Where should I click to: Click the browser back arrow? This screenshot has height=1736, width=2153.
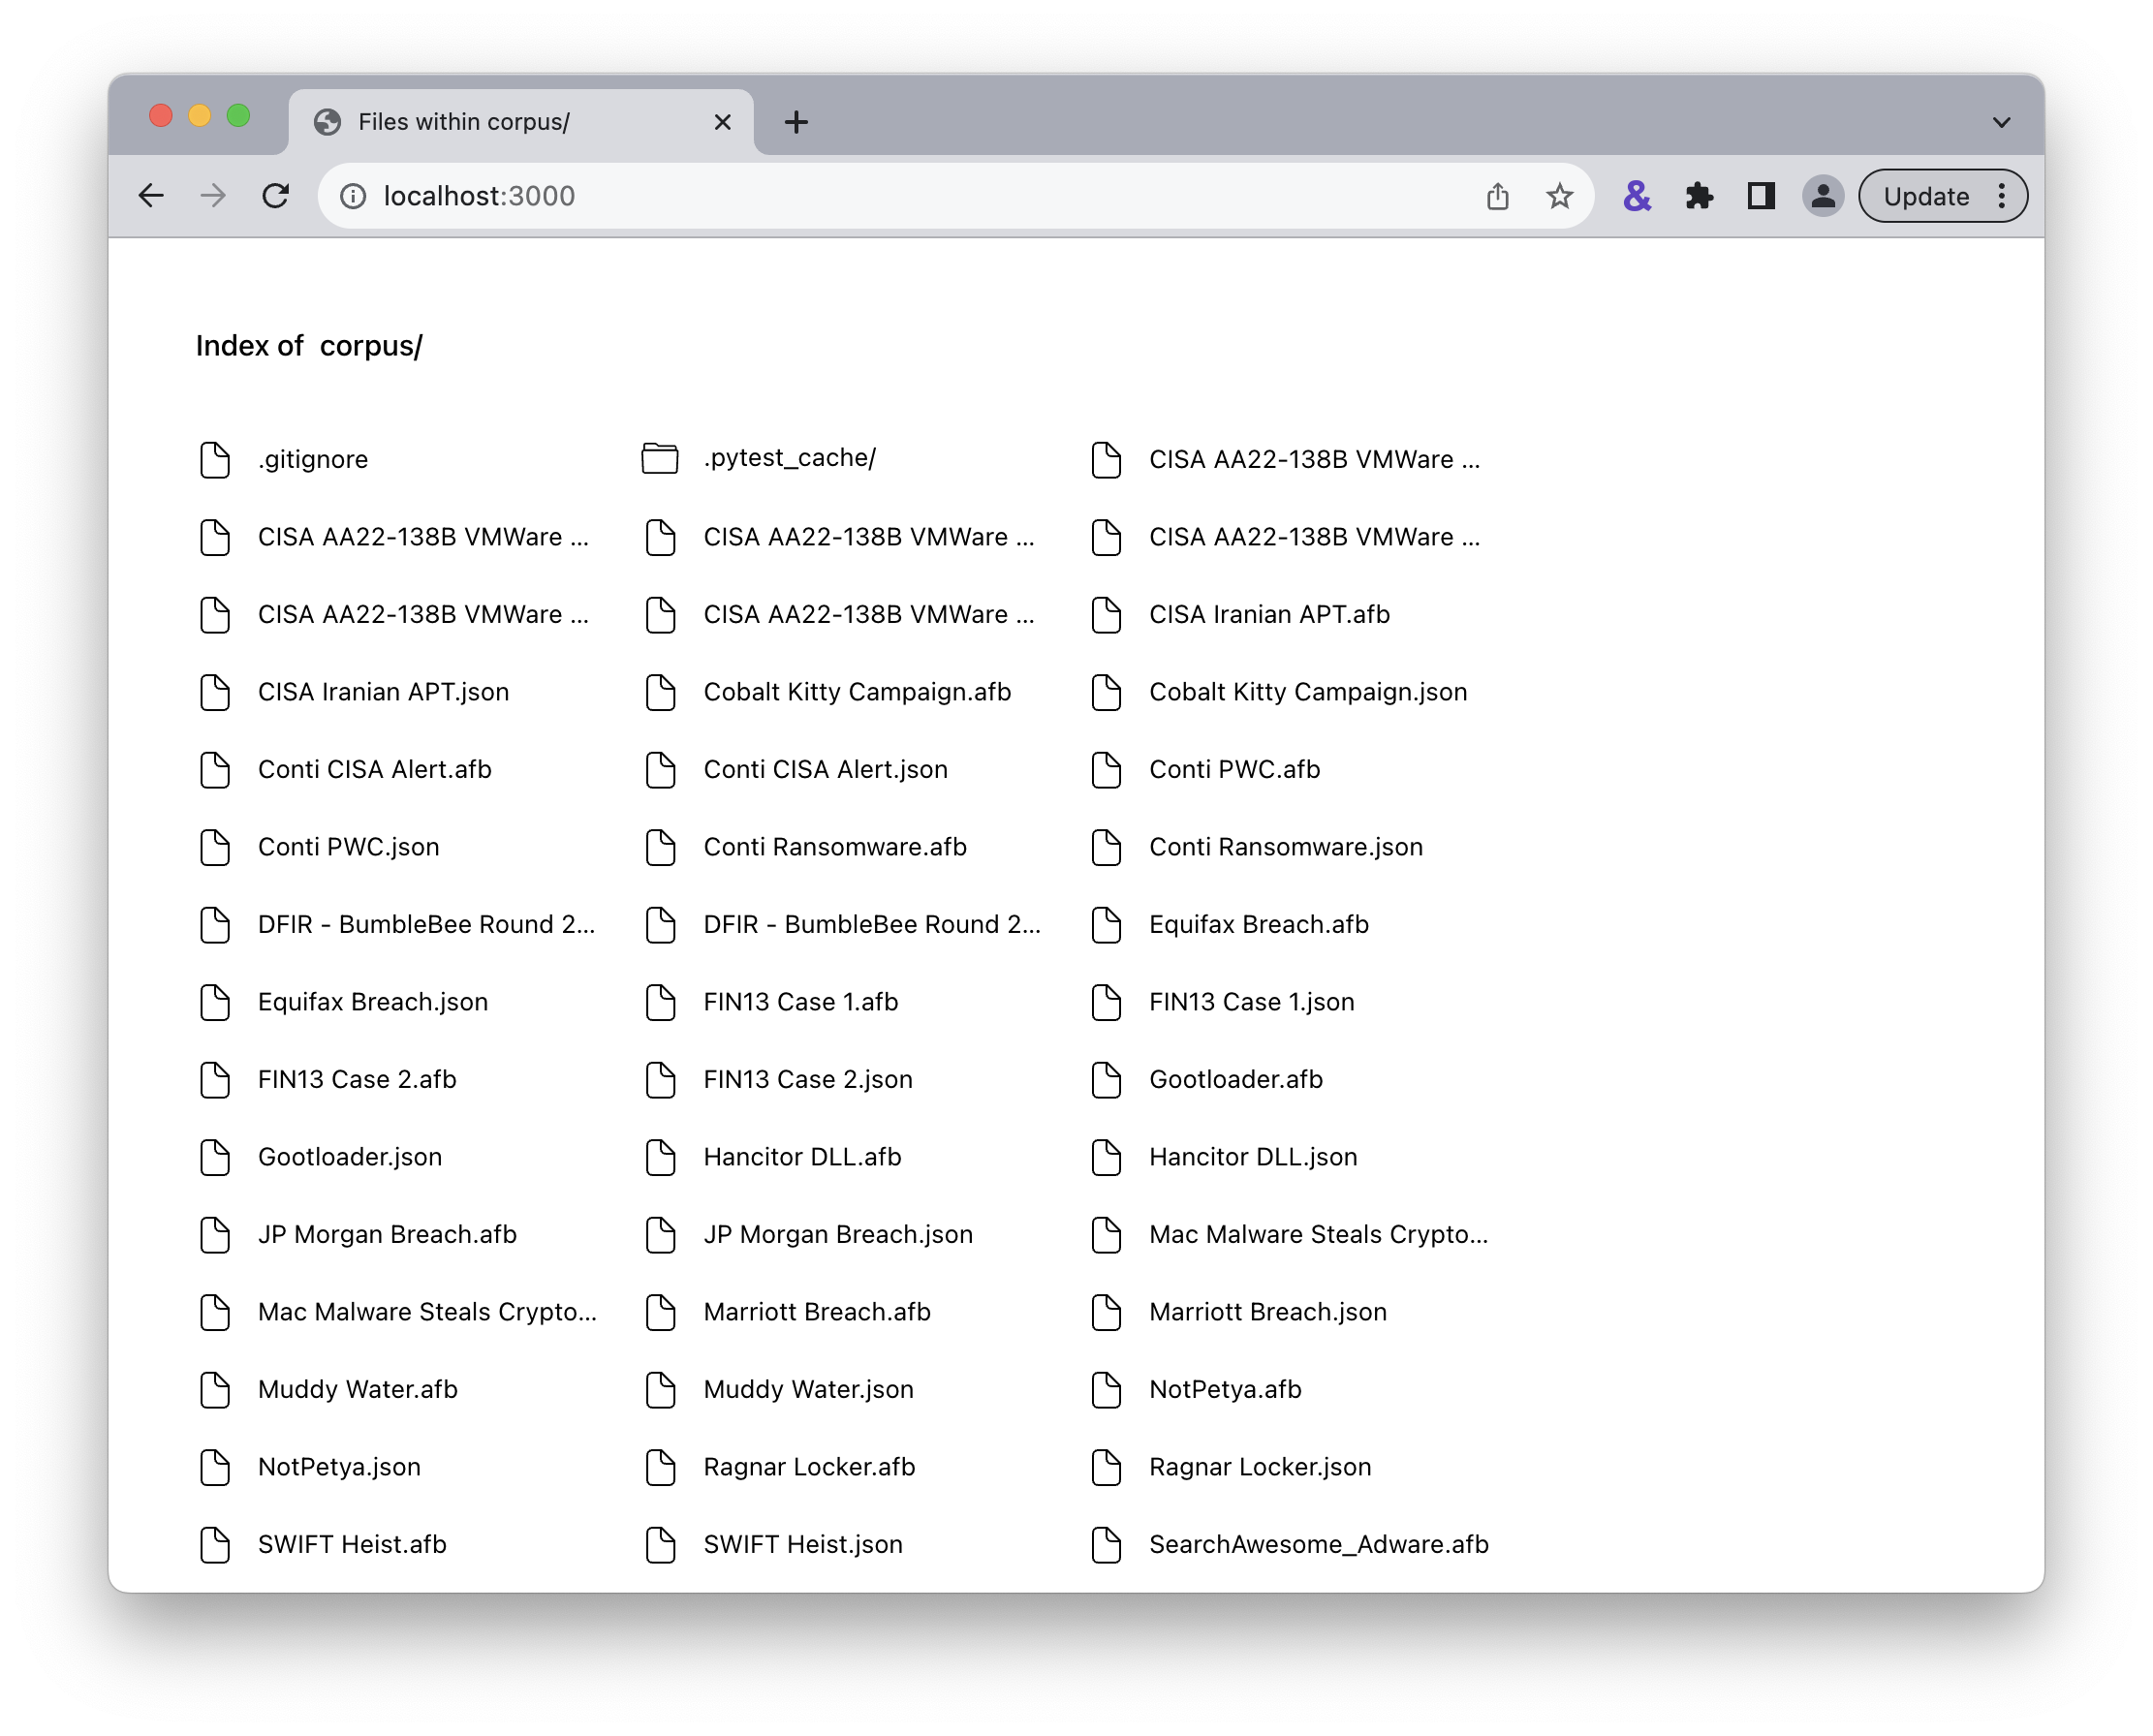[x=151, y=196]
